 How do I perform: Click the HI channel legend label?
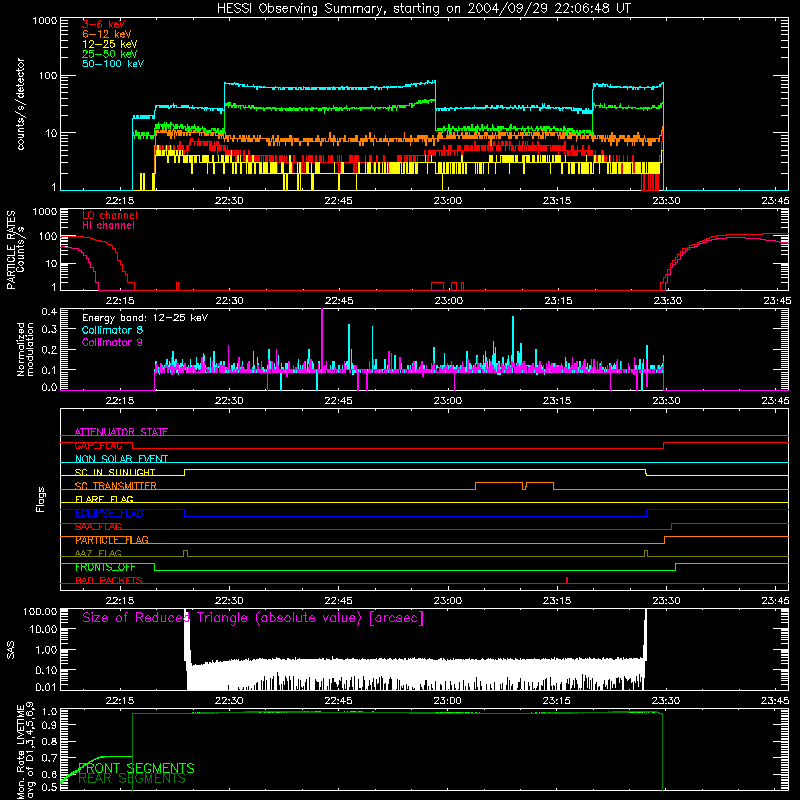(108, 226)
